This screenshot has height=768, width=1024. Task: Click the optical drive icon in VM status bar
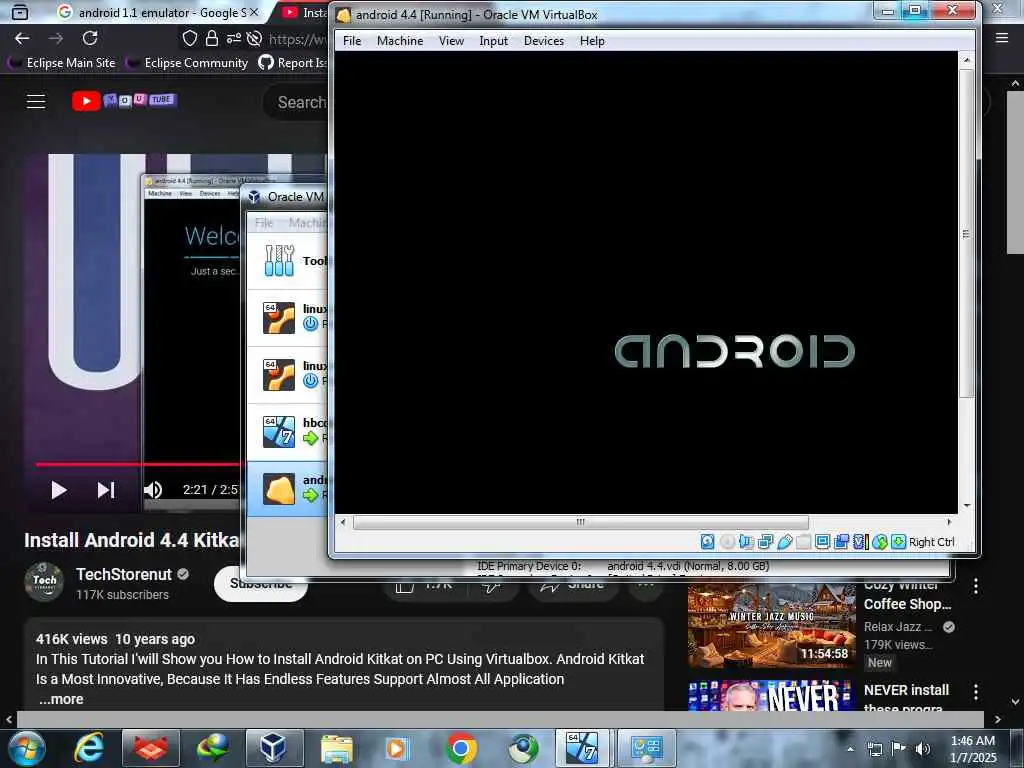[x=727, y=541]
